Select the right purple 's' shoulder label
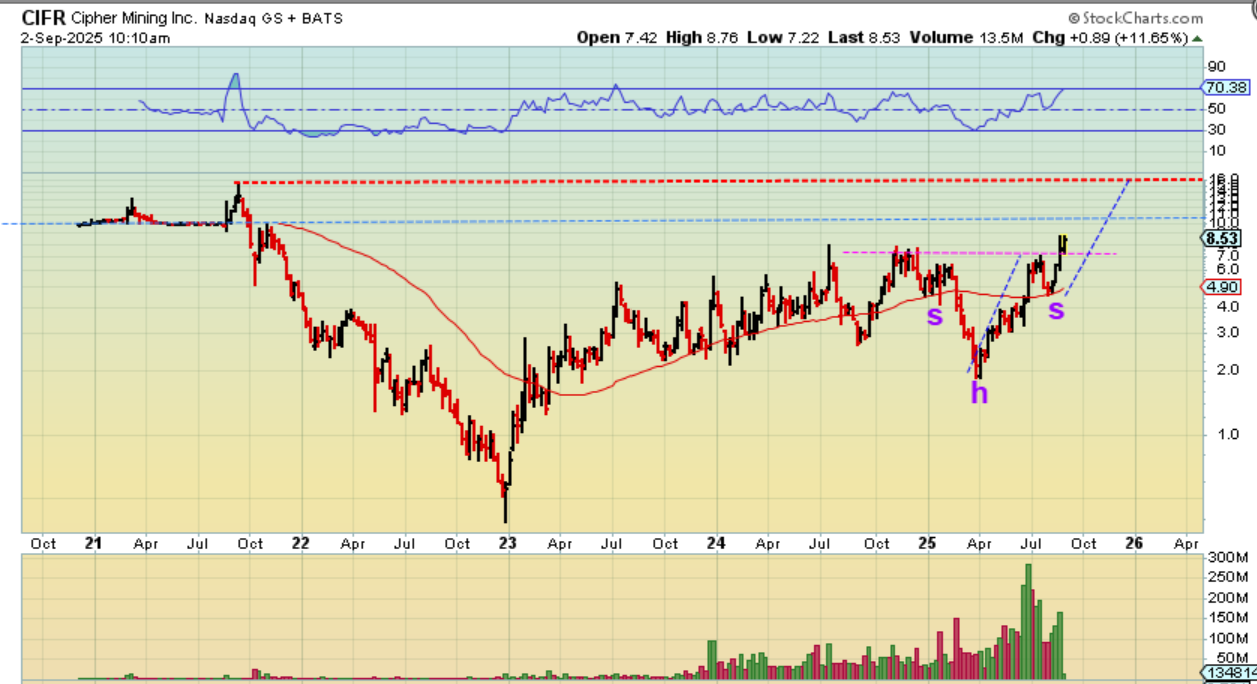The height and width of the screenshot is (684, 1257). click(x=1056, y=310)
